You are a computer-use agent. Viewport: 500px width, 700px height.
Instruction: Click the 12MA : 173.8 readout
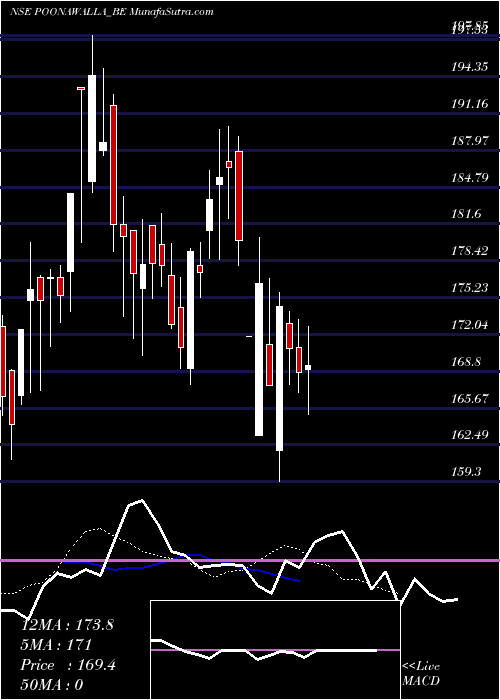(x=67, y=625)
